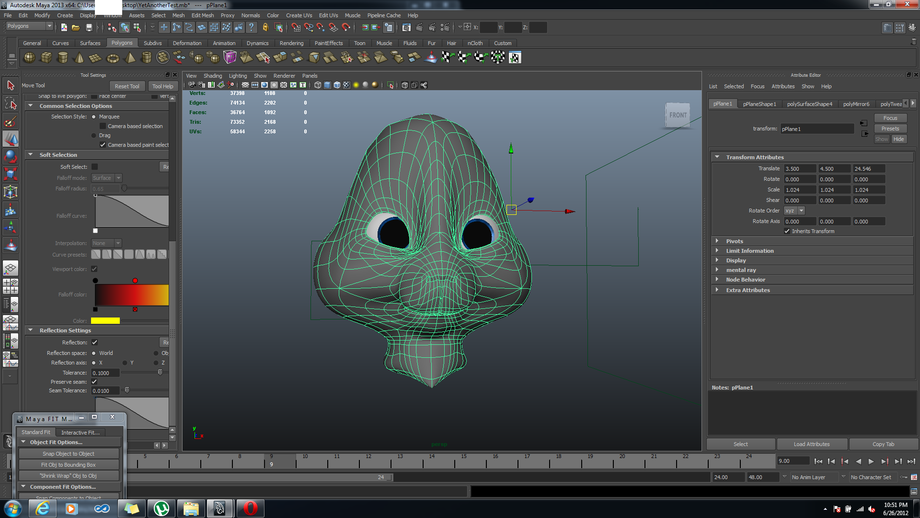920x518 pixels.
Task: Toggle wireframe cube icon in viewport toolbar
Action: pyautogui.click(x=317, y=85)
